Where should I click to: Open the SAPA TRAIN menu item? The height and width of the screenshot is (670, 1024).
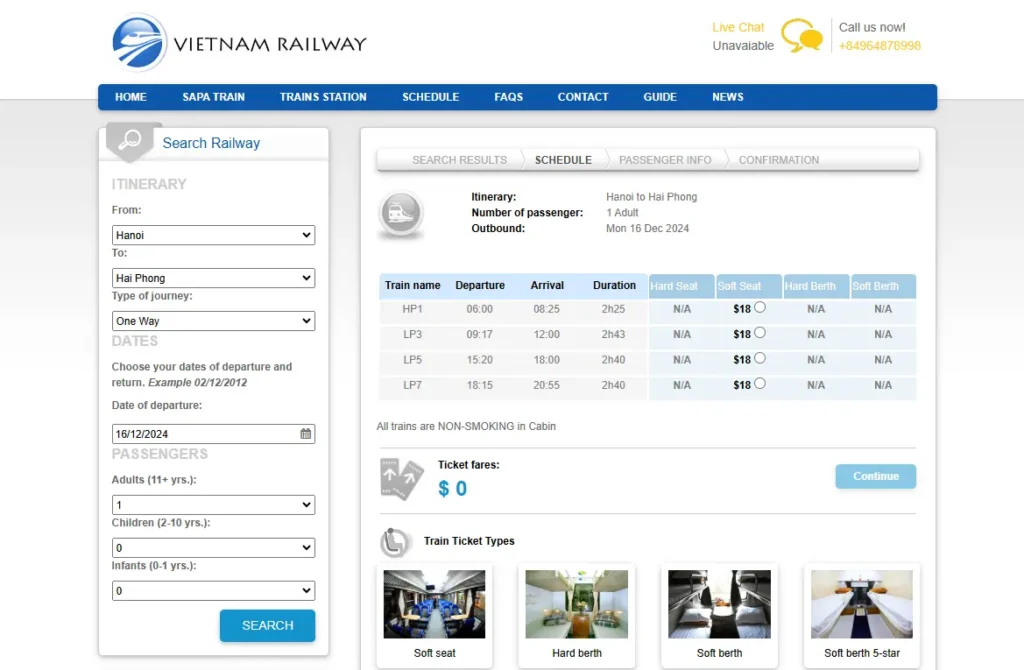[x=214, y=97]
